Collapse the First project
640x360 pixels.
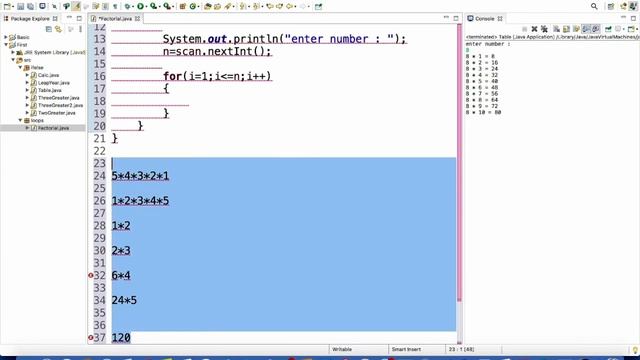coord(6,44)
